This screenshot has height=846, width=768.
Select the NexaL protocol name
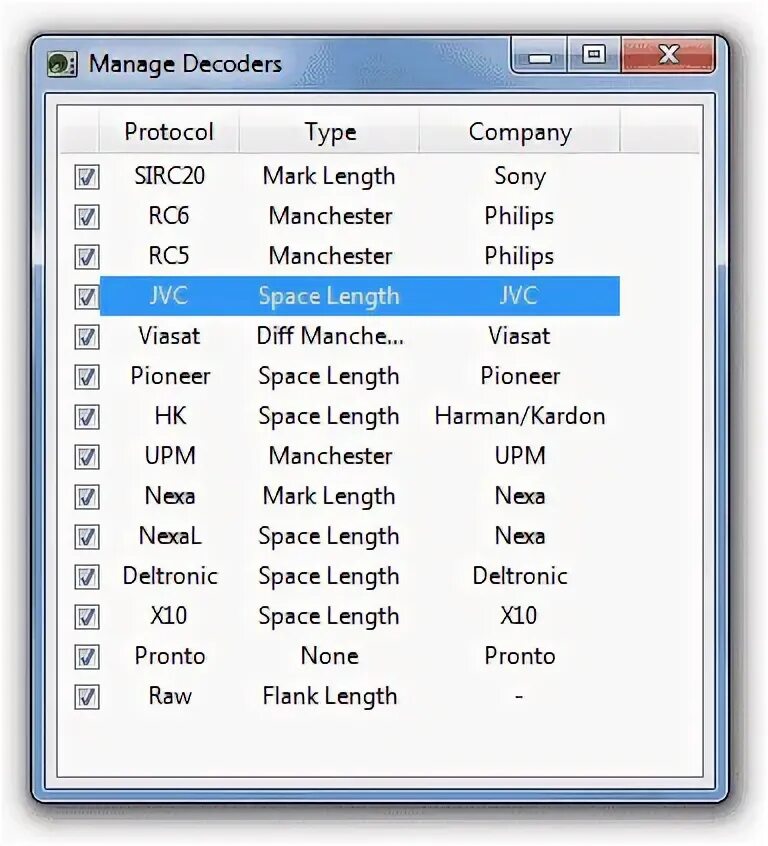pos(170,536)
